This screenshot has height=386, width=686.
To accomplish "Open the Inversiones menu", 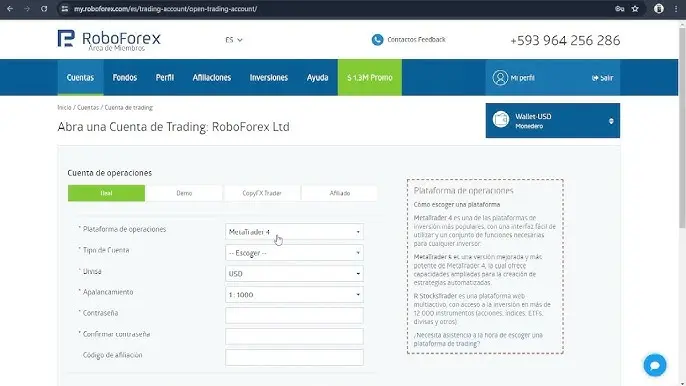I will (x=269, y=77).
